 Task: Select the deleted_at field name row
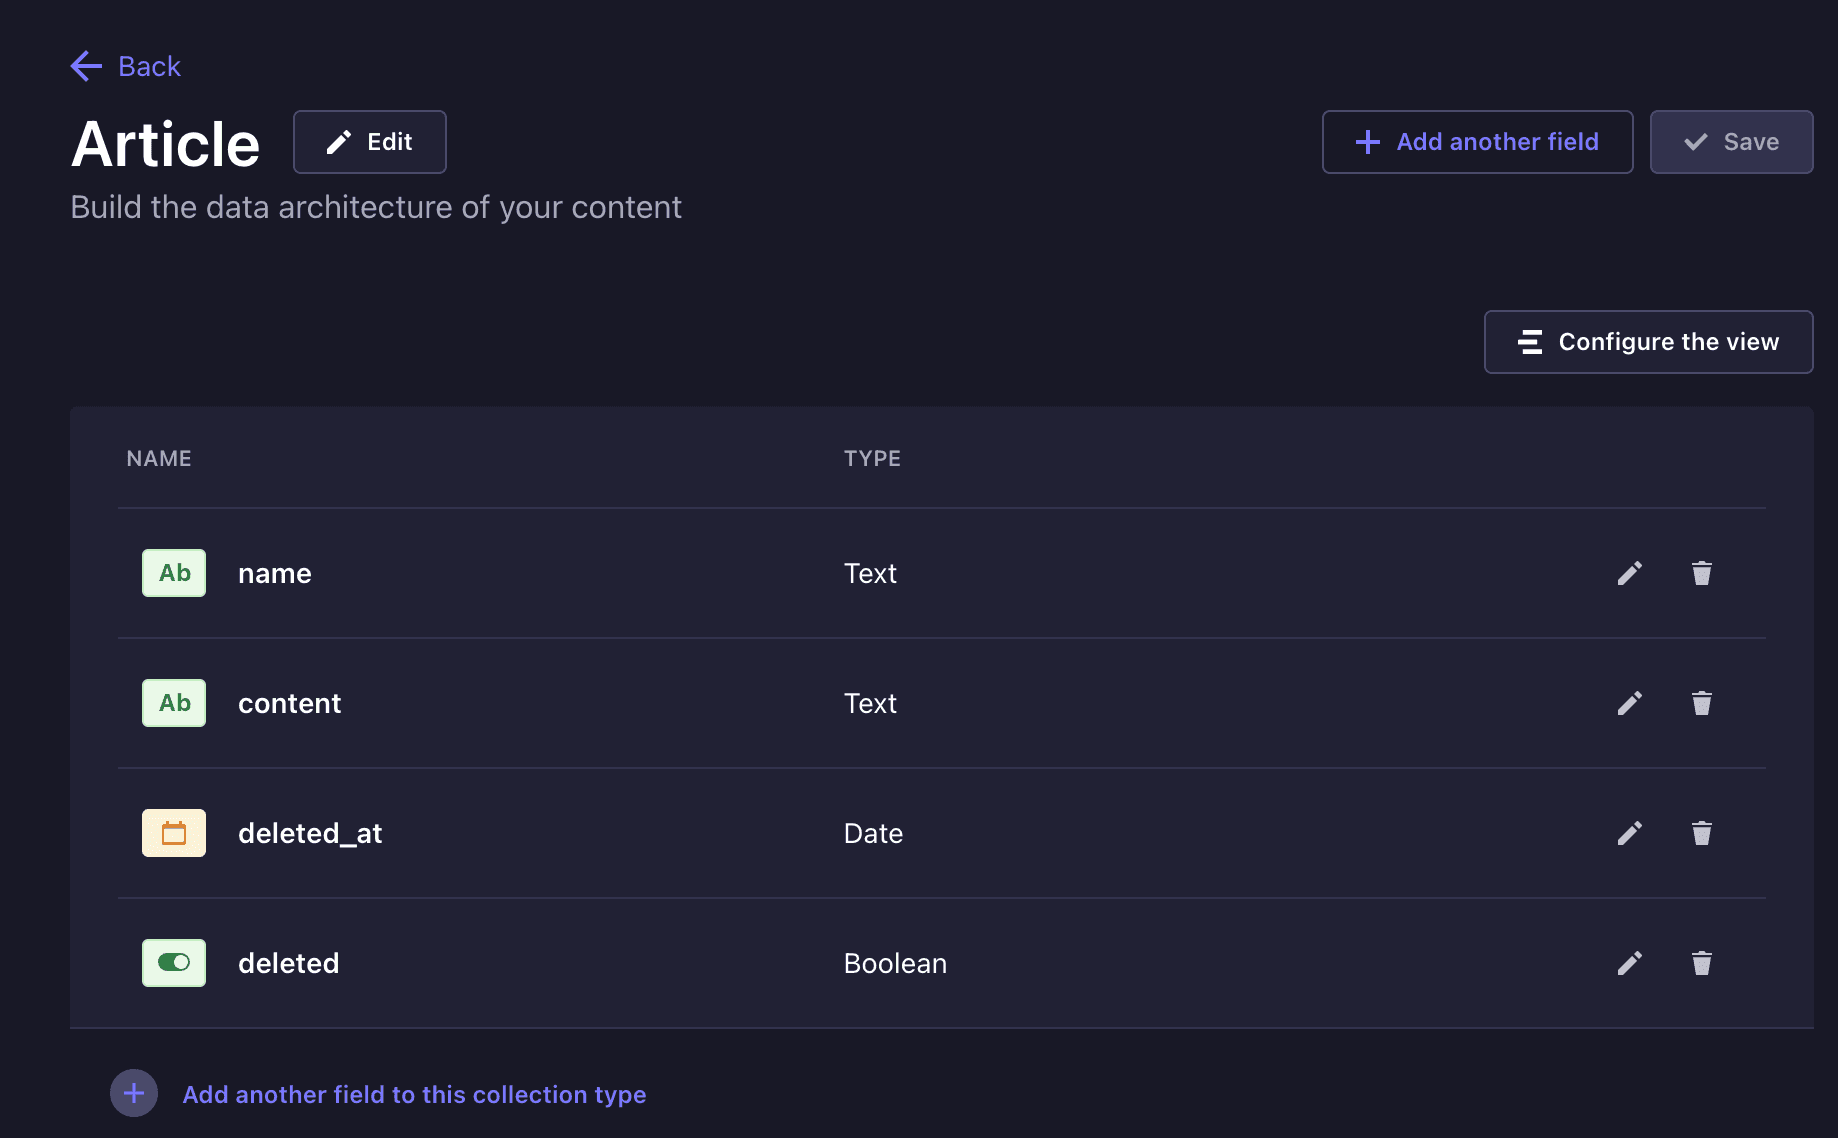[x=942, y=833]
